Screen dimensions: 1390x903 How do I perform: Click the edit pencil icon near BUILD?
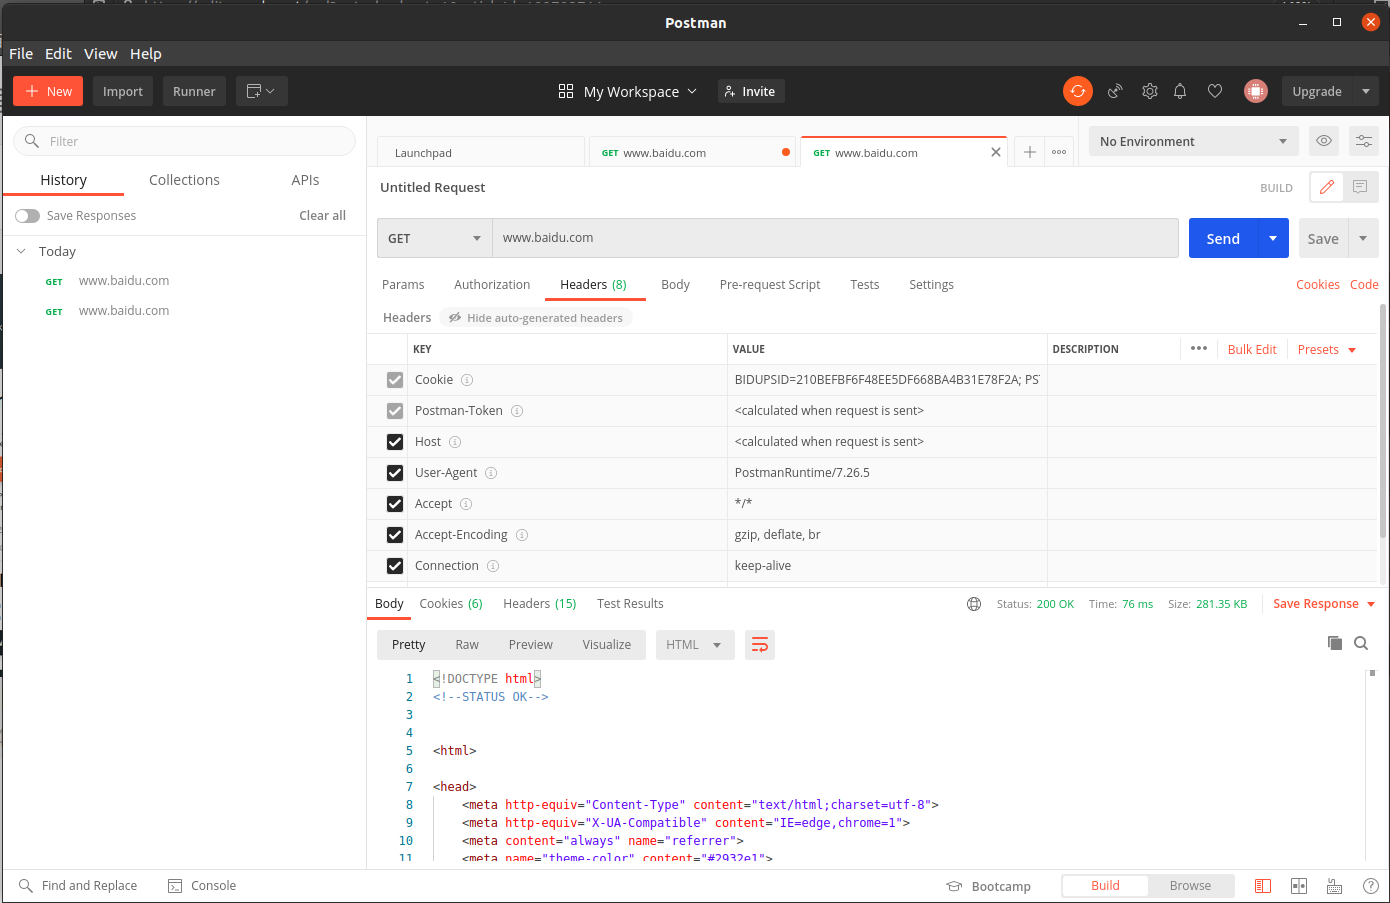pos(1327,187)
